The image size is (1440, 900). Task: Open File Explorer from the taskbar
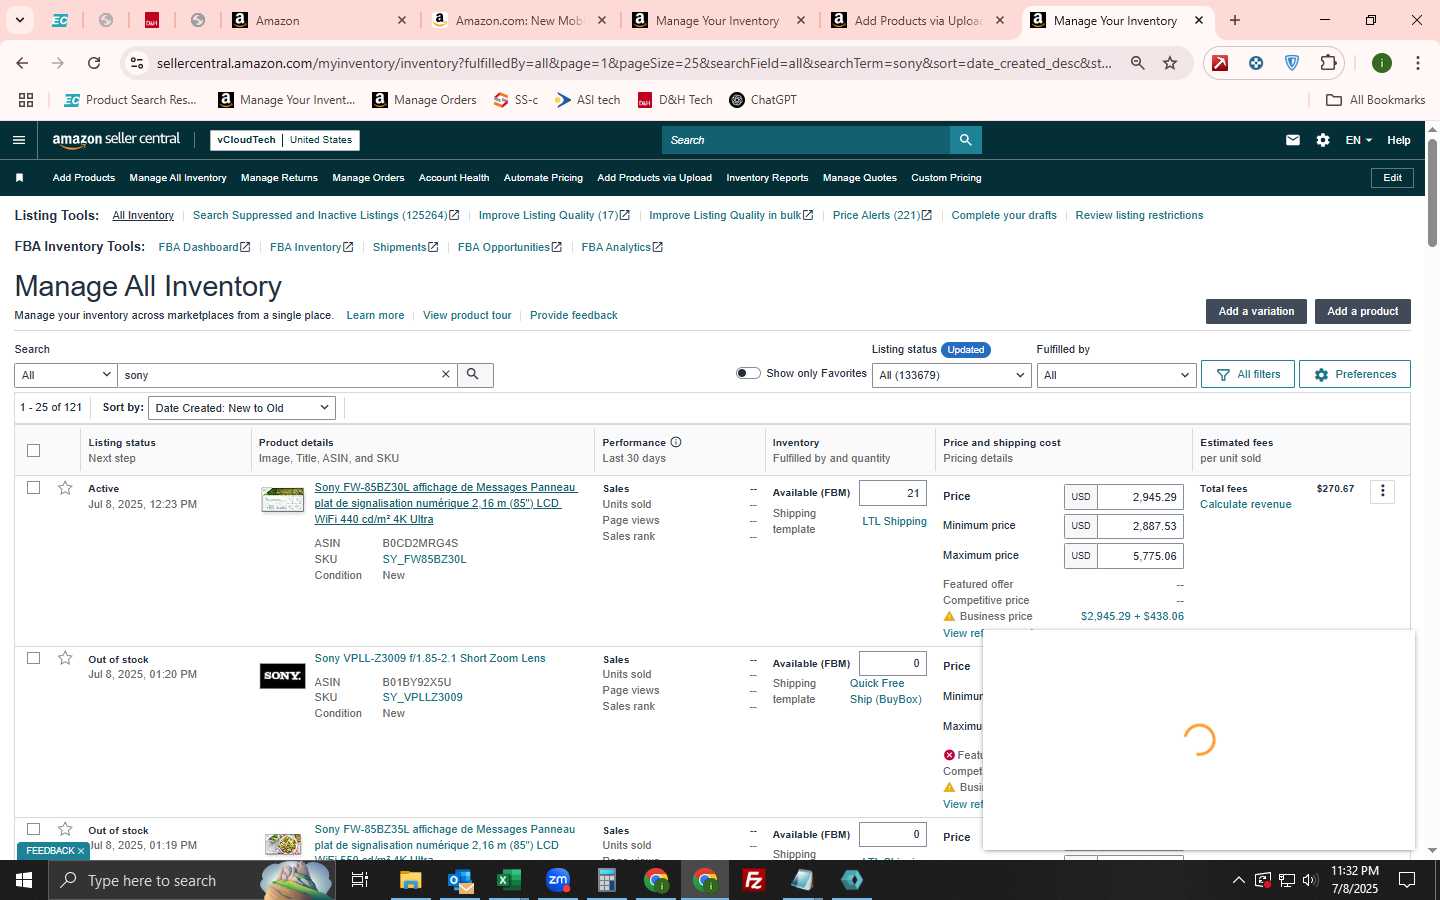point(411,880)
